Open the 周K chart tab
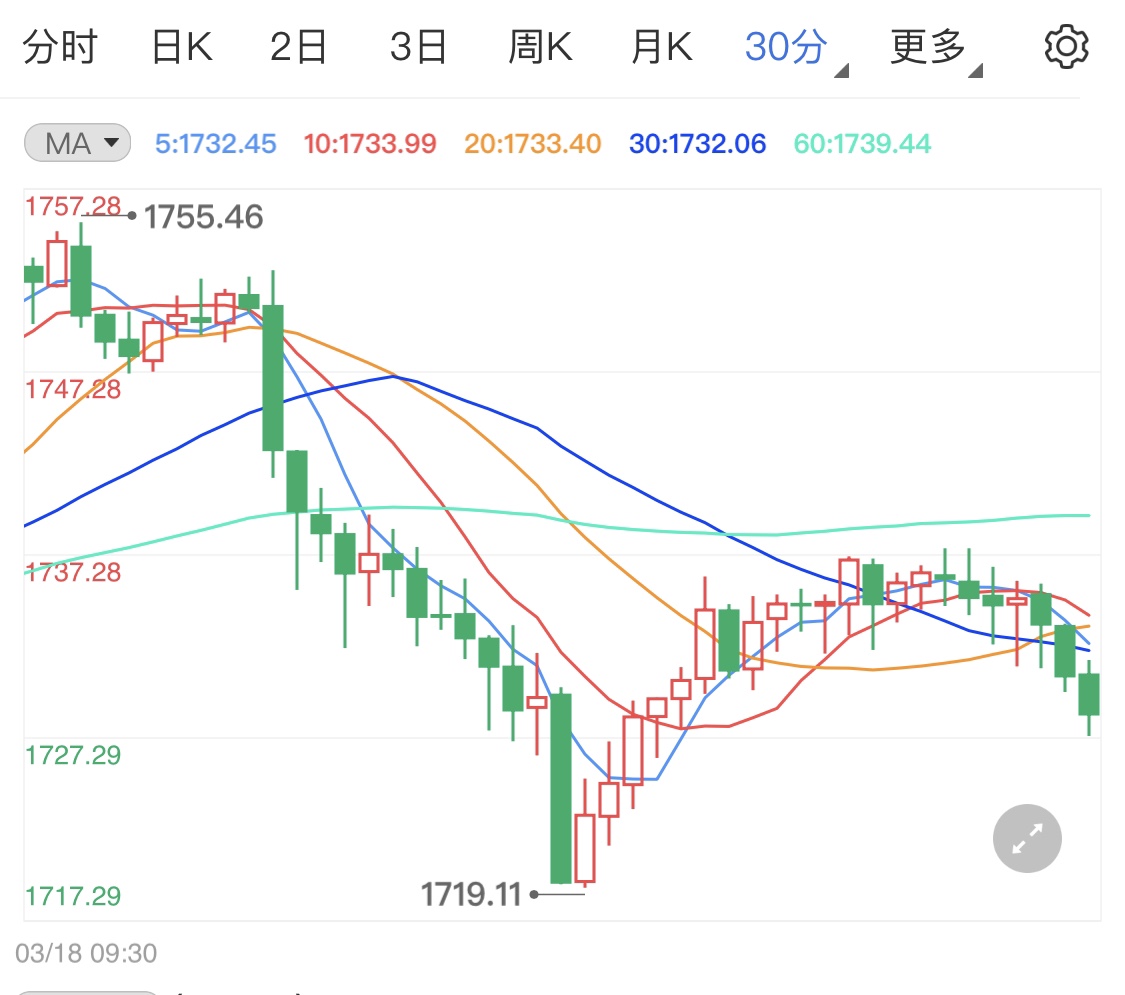Viewport: 1125px width, 995px height. (540, 47)
